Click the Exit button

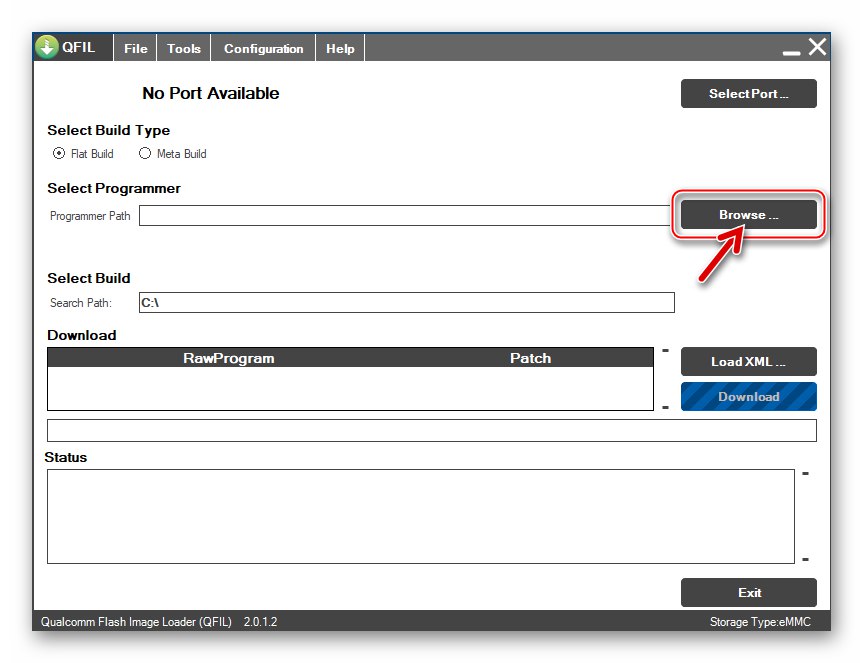click(x=749, y=593)
